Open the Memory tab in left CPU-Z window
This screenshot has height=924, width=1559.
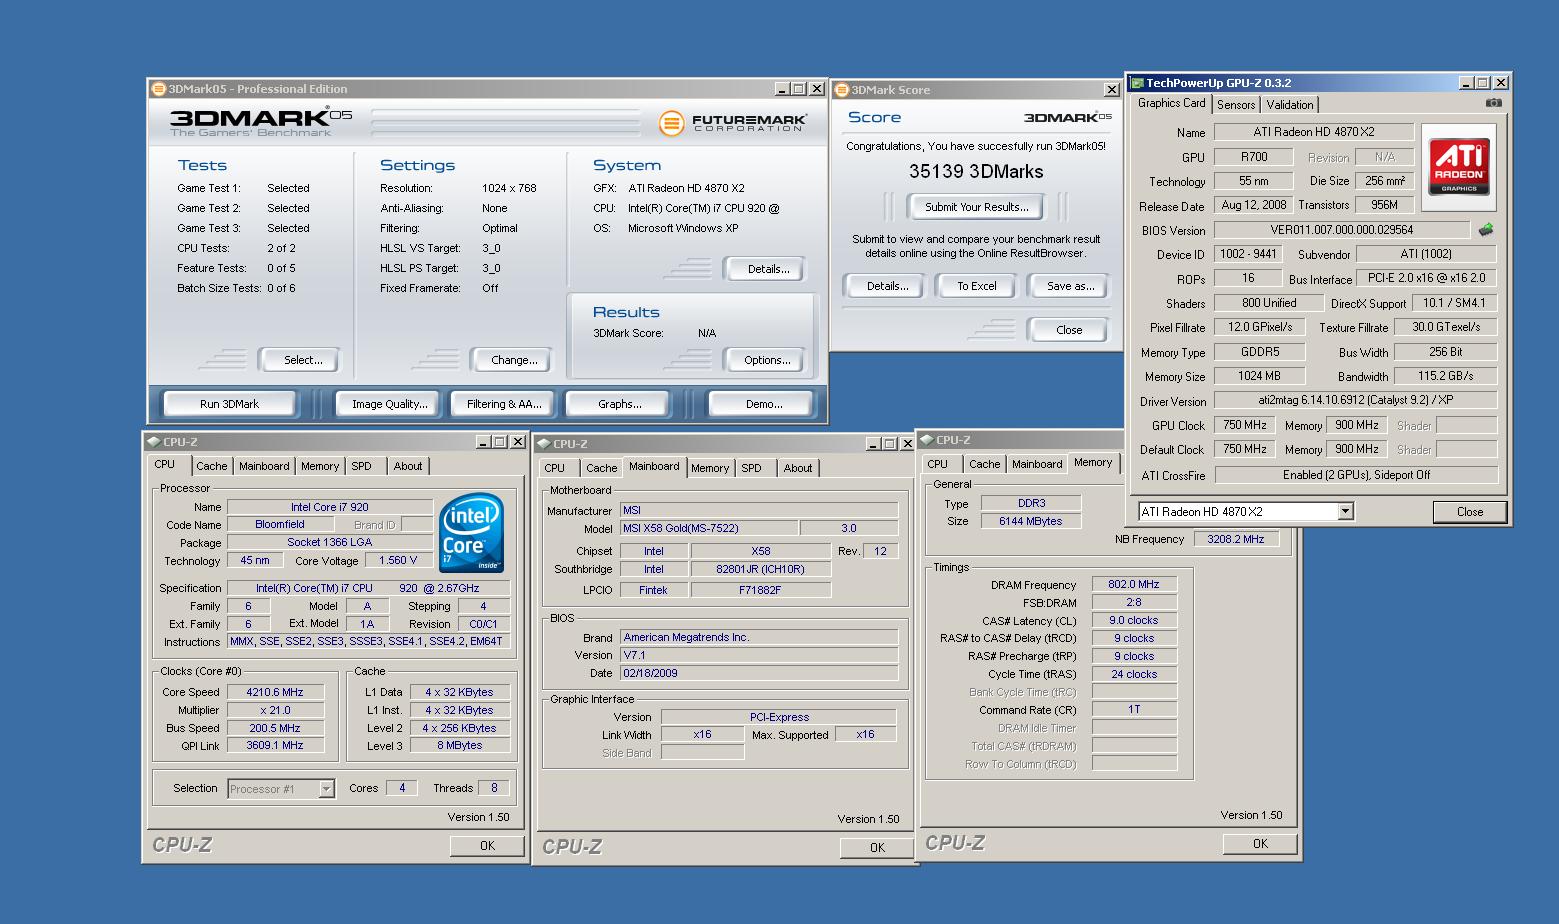tap(320, 466)
